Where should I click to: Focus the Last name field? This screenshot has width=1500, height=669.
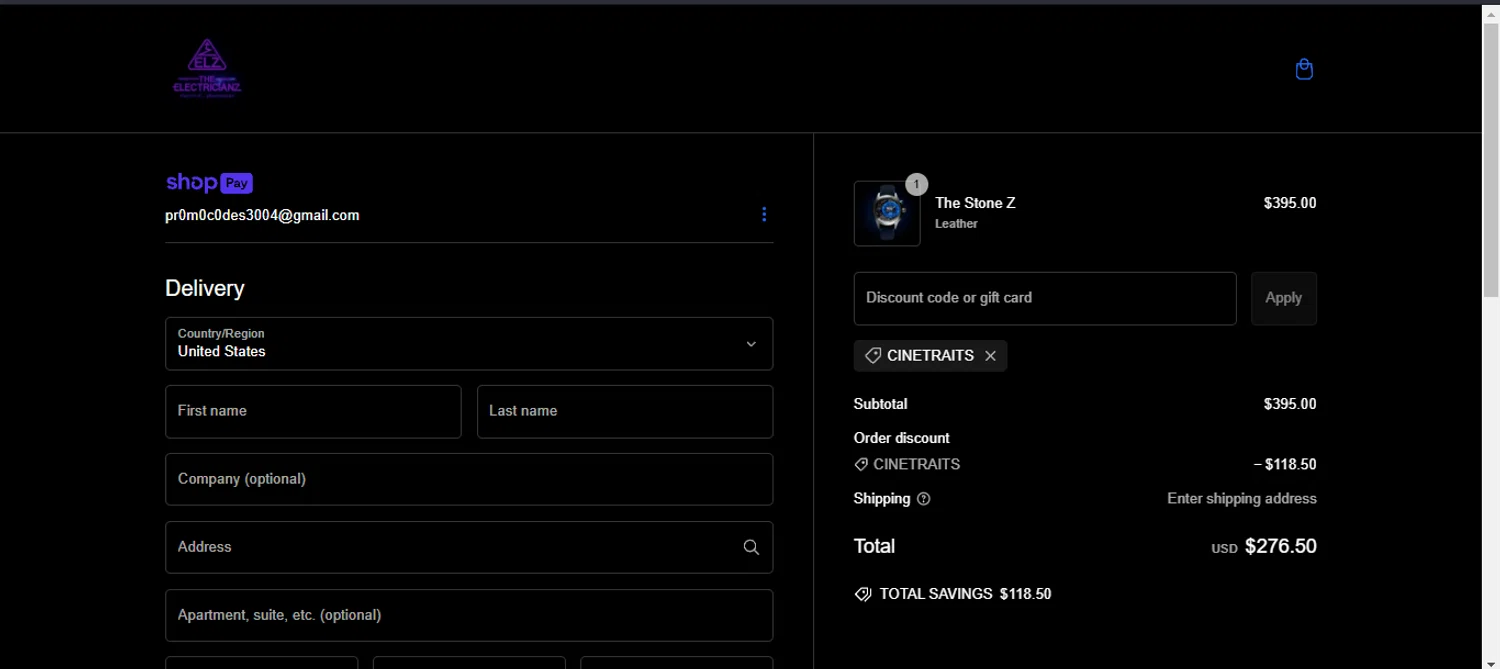tap(625, 411)
